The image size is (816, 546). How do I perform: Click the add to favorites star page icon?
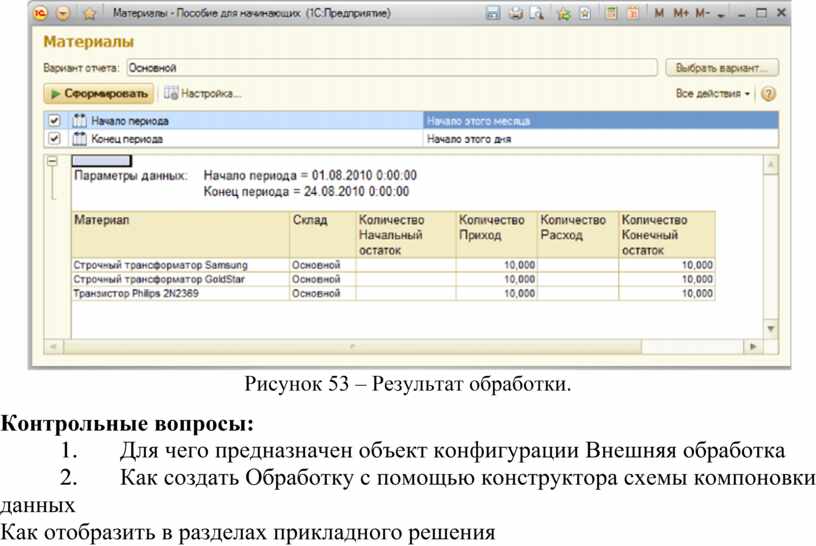(x=585, y=14)
